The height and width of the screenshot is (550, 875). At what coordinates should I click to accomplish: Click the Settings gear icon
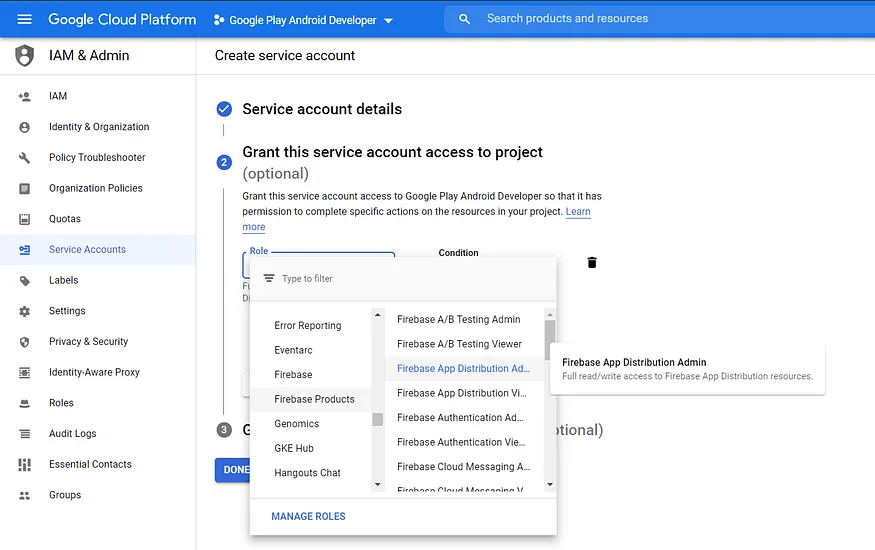tap(25, 311)
